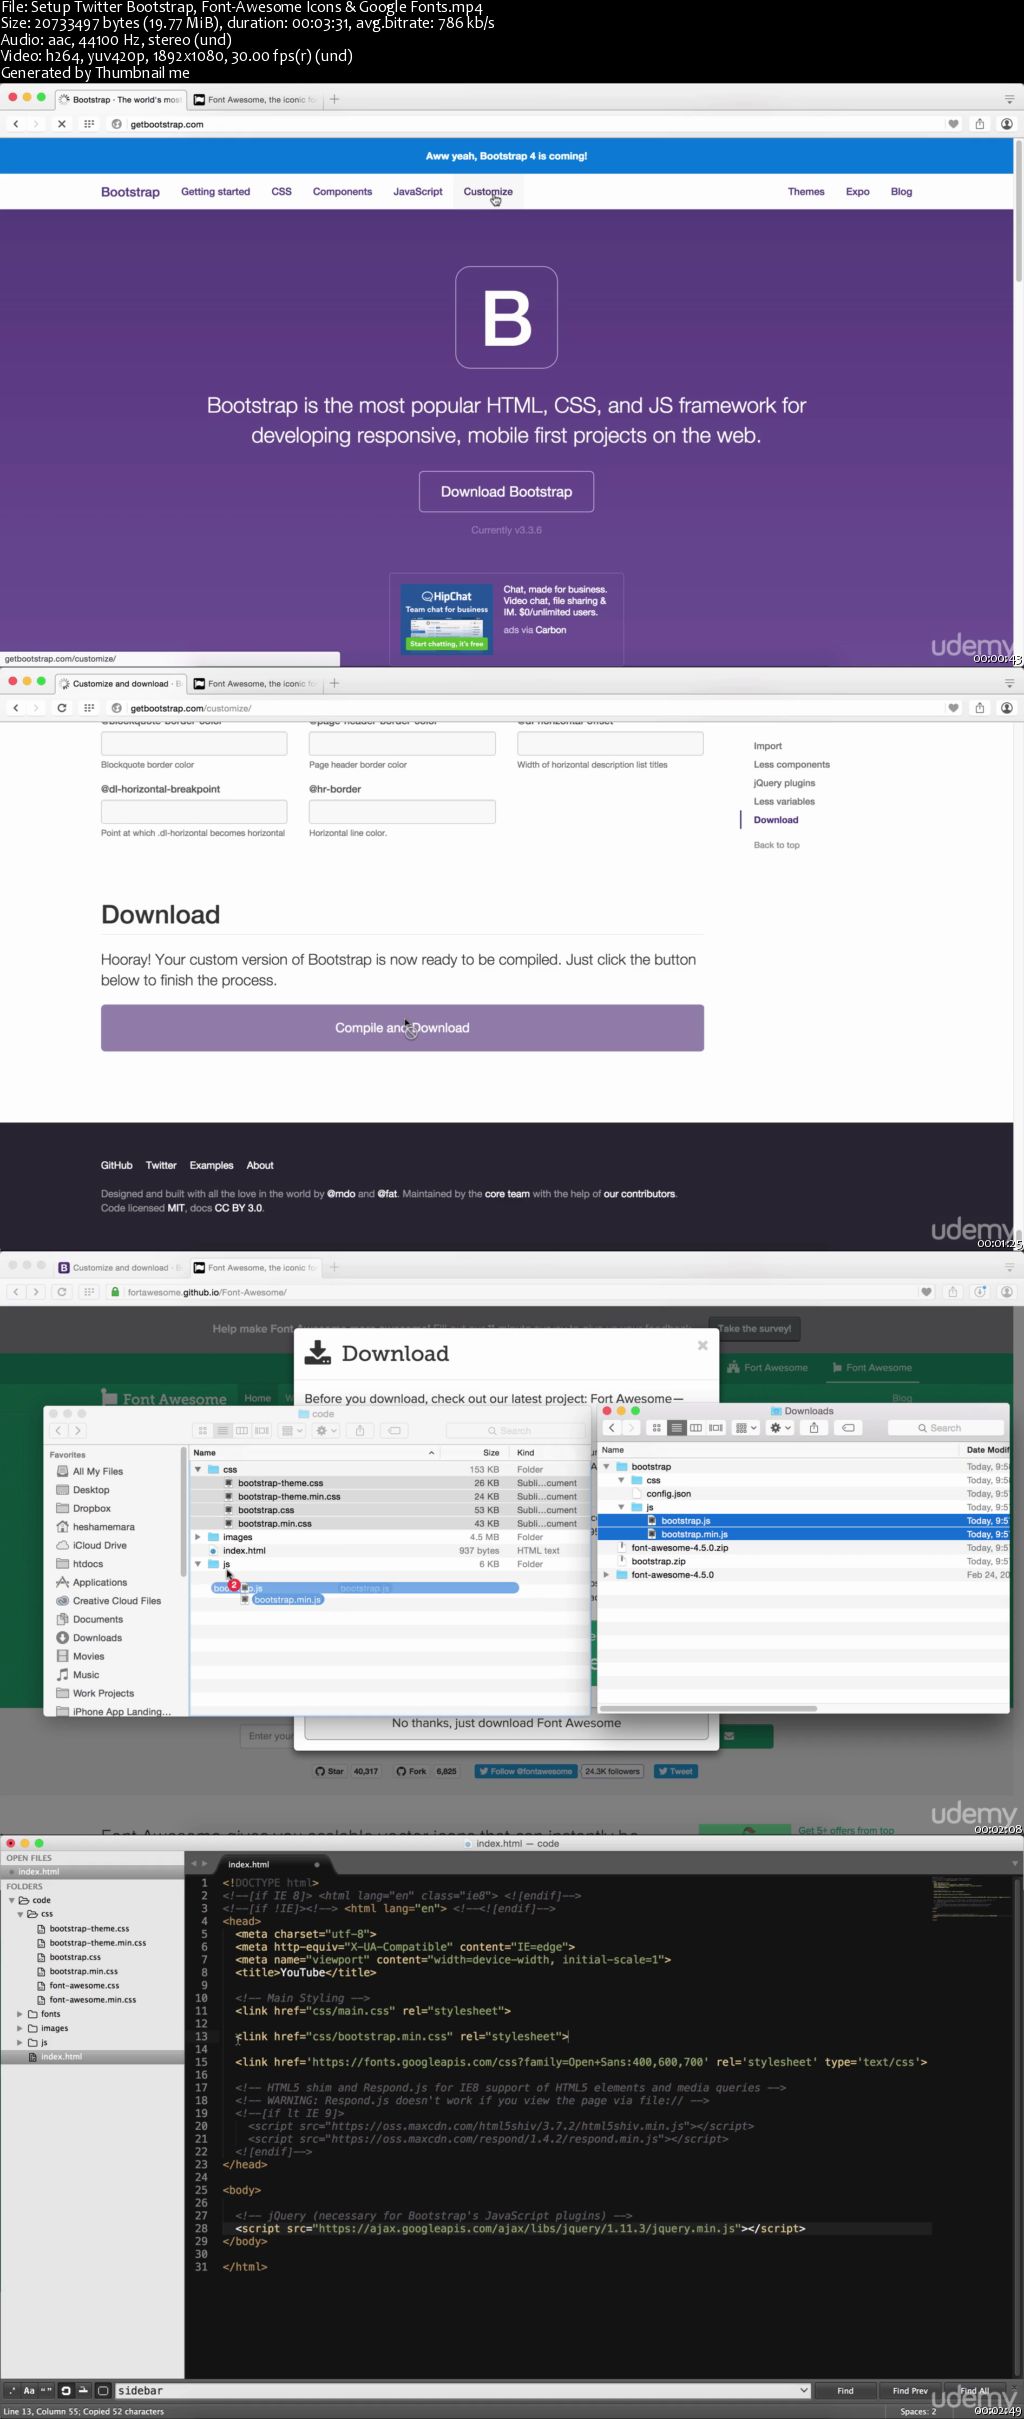Screen dimensions: 1024x2419
Task: Open Applications in Finder sidebar
Action: (100, 1583)
